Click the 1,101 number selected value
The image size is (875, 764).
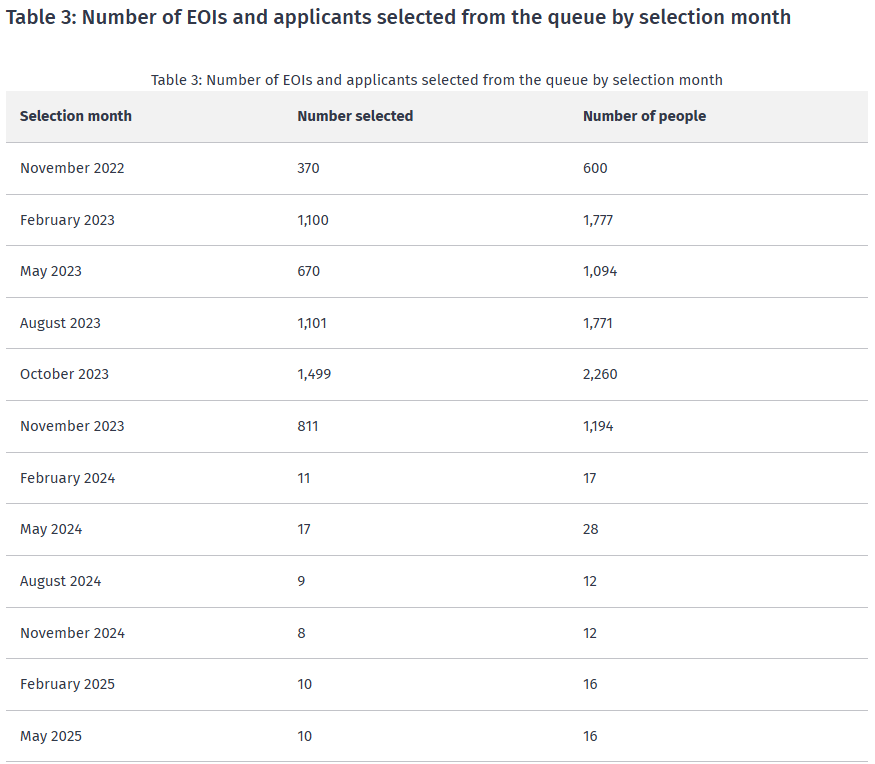312,323
